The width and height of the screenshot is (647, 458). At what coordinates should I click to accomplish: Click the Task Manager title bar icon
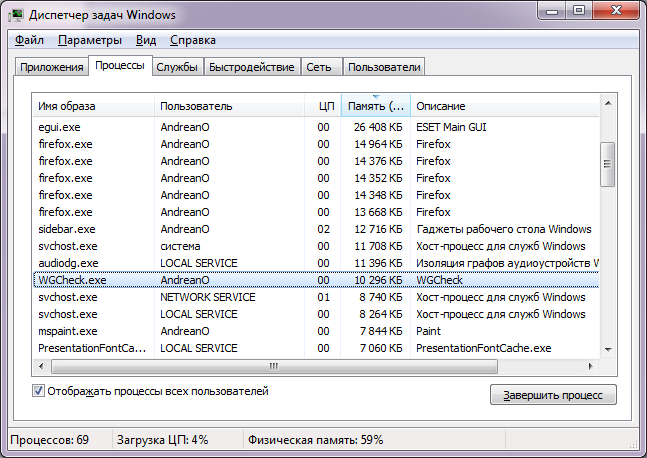click(x=16, y=15)
